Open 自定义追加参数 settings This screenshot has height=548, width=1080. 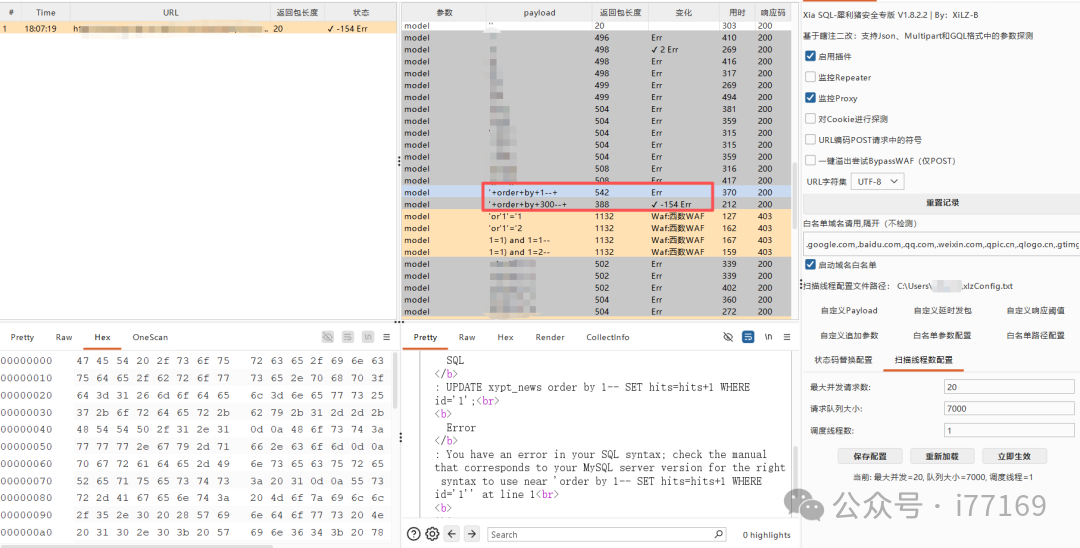point(849,335)
